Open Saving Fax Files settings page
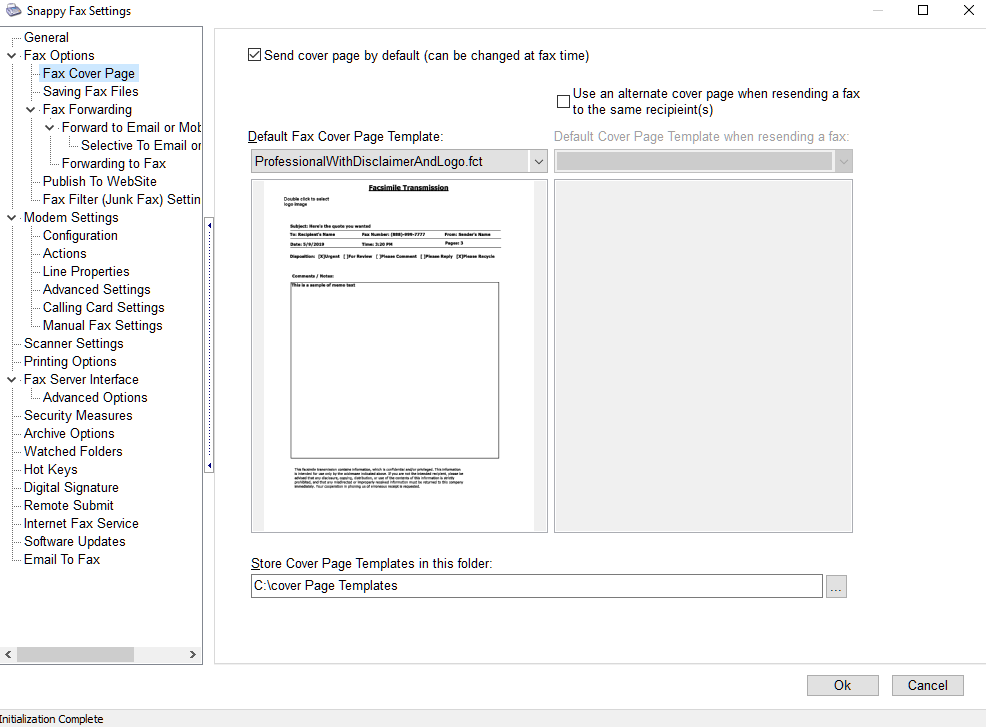This screenshot has width=986, height=727. tap(90, 91)
